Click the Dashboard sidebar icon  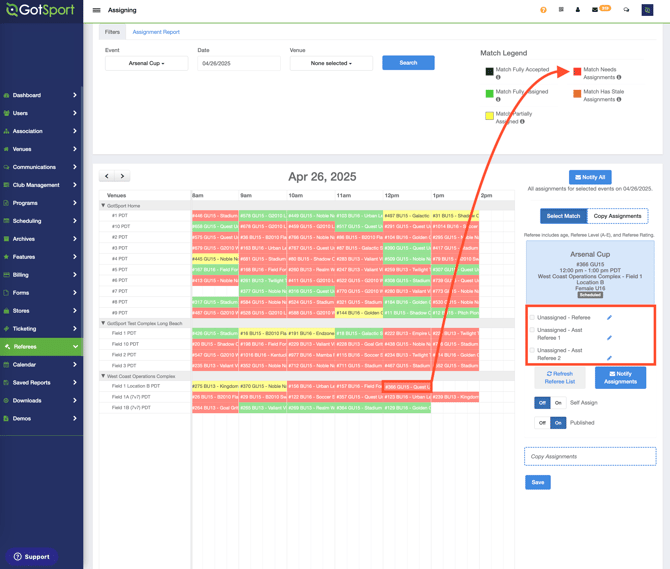pyautogui.click(x=6, y=95)
